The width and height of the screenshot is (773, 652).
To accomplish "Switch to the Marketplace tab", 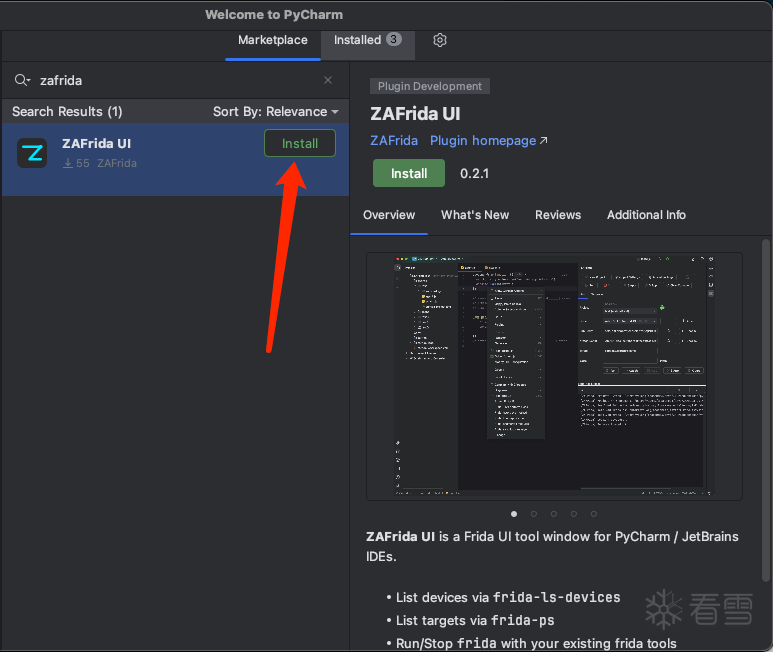I will (x=272, y=40).
